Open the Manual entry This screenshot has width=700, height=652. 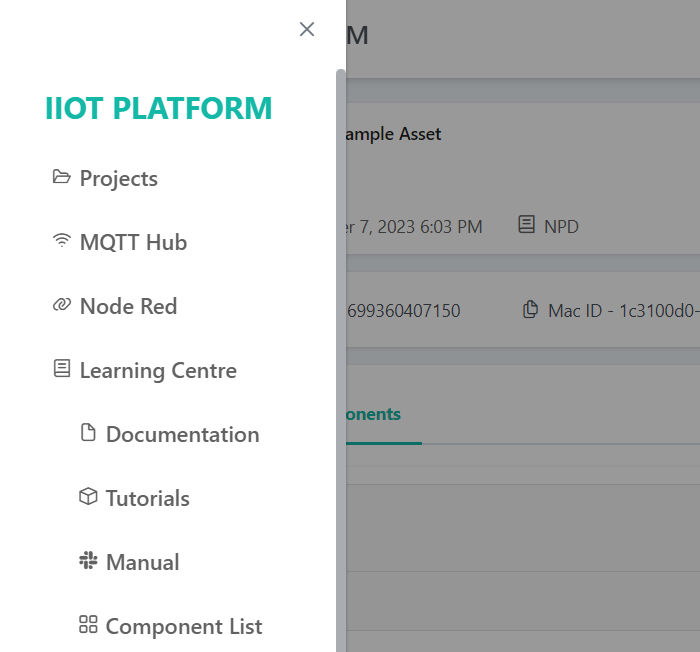pos(143,562)
